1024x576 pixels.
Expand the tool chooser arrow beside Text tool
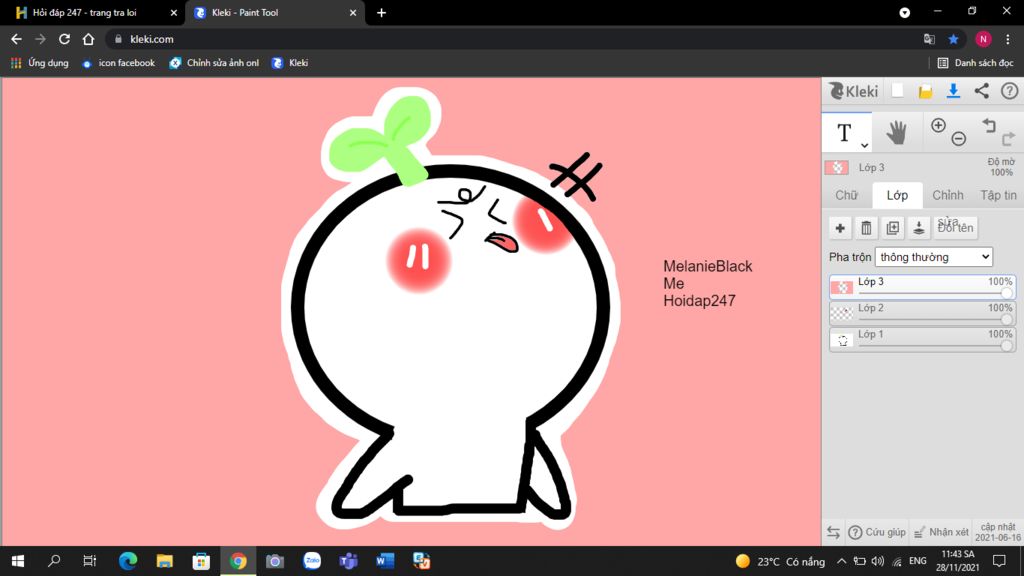[x=864, y=146]
